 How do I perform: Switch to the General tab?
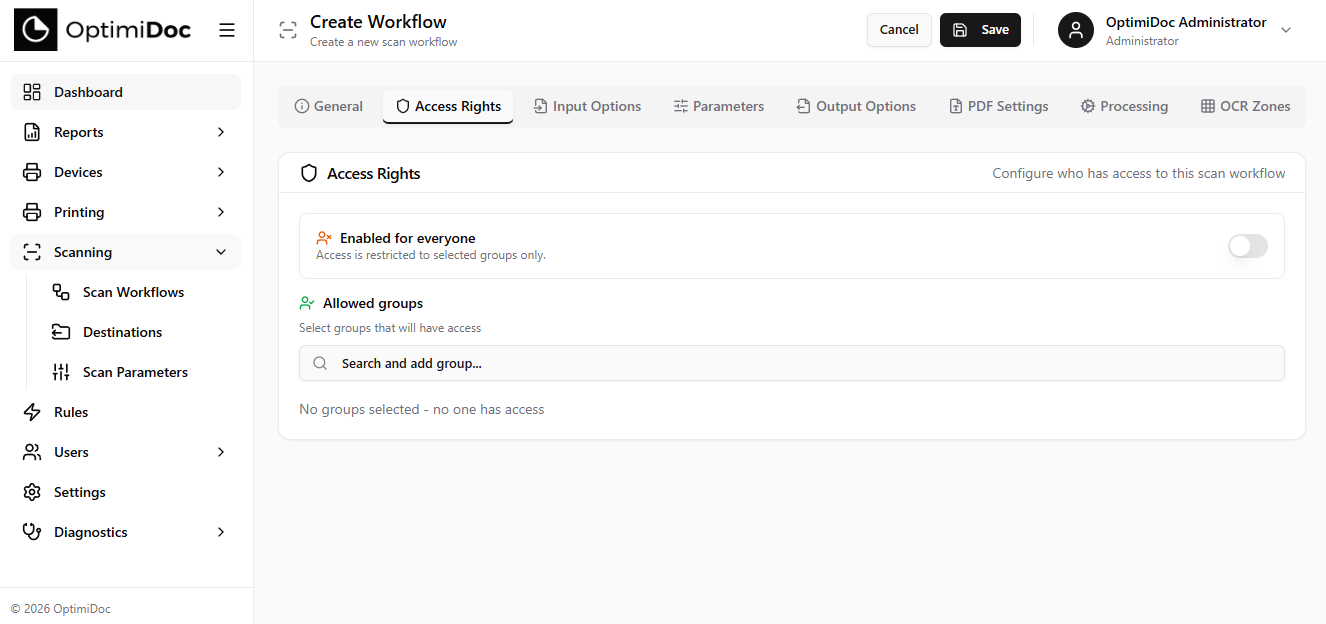(x=329, y=107)
